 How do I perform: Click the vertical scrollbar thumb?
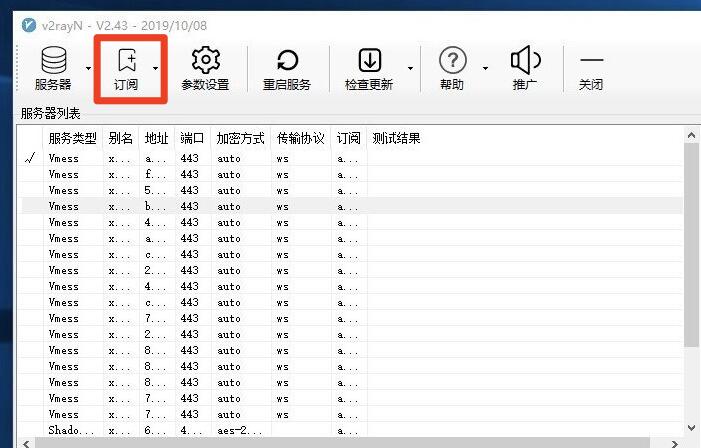[x=691, y=245]
